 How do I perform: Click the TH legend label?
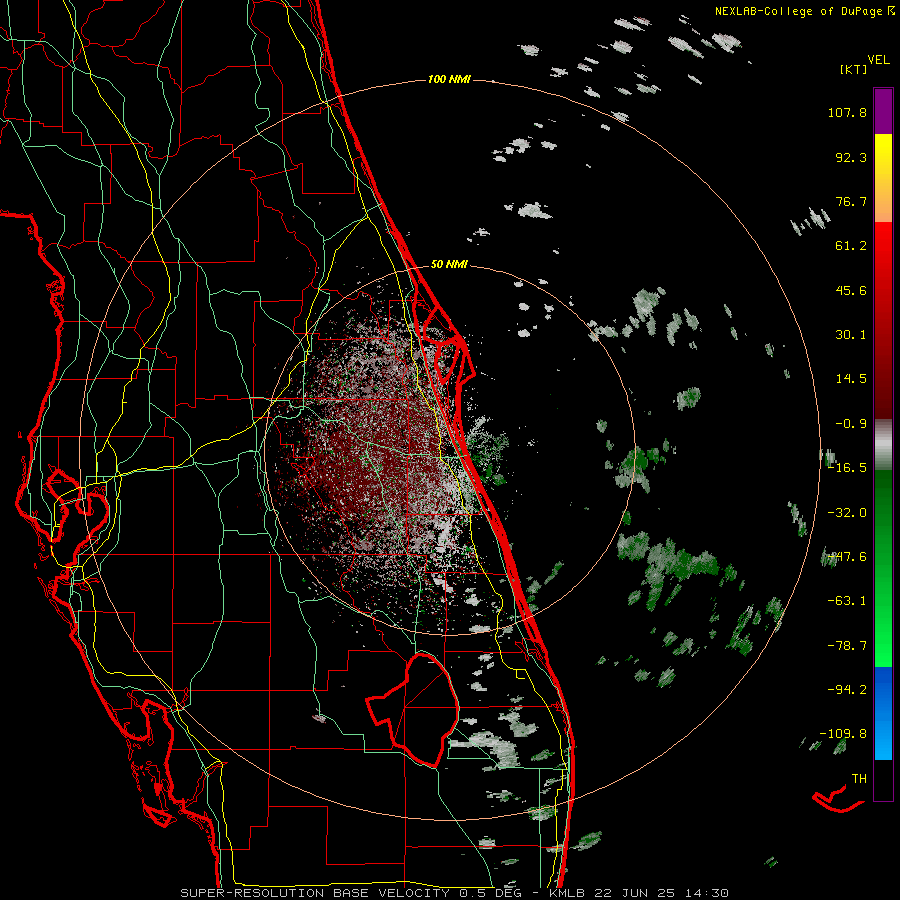pos(859,779)
